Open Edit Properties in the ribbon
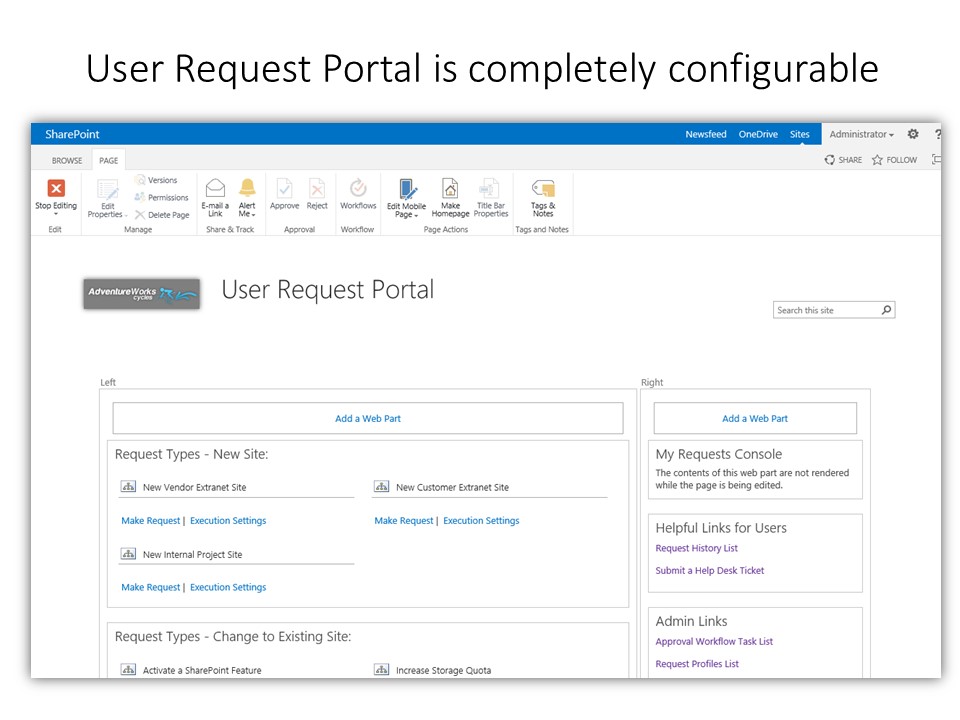Viewport: 960px width, 720px height. (107, 199)
